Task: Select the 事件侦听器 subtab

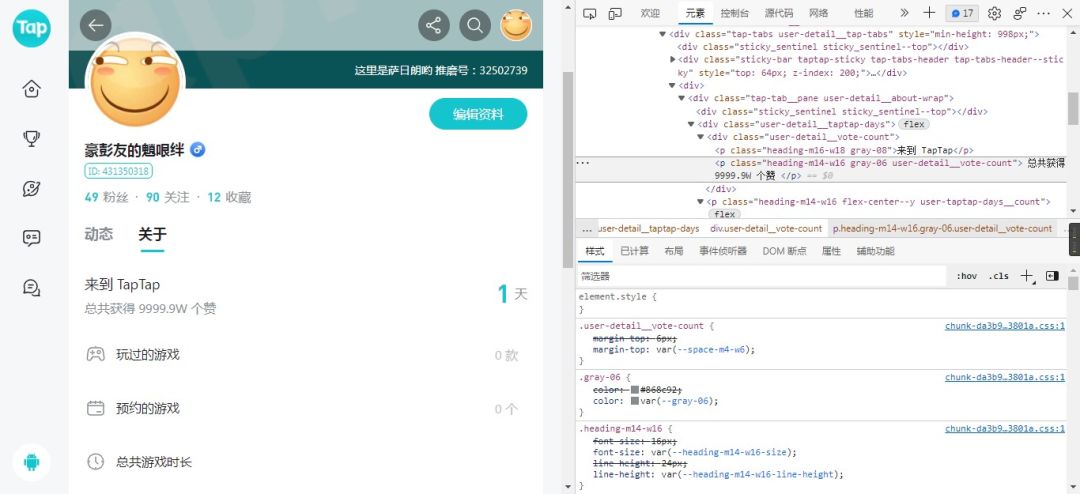Action: [x=723, y=251]
